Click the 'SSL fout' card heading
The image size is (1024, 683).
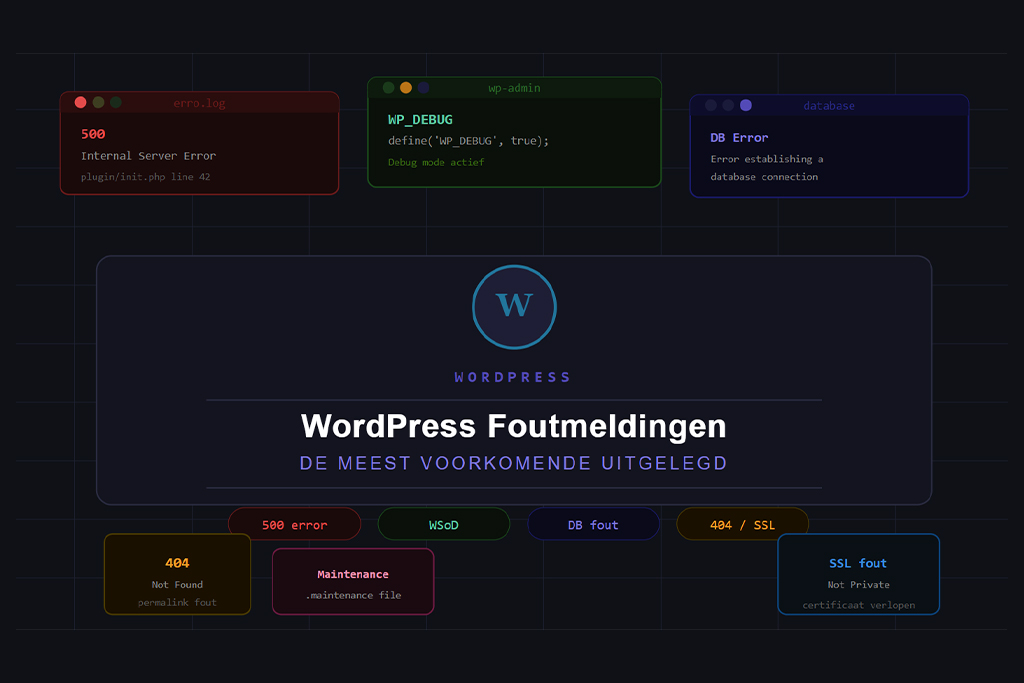click(x=858, y=563)
